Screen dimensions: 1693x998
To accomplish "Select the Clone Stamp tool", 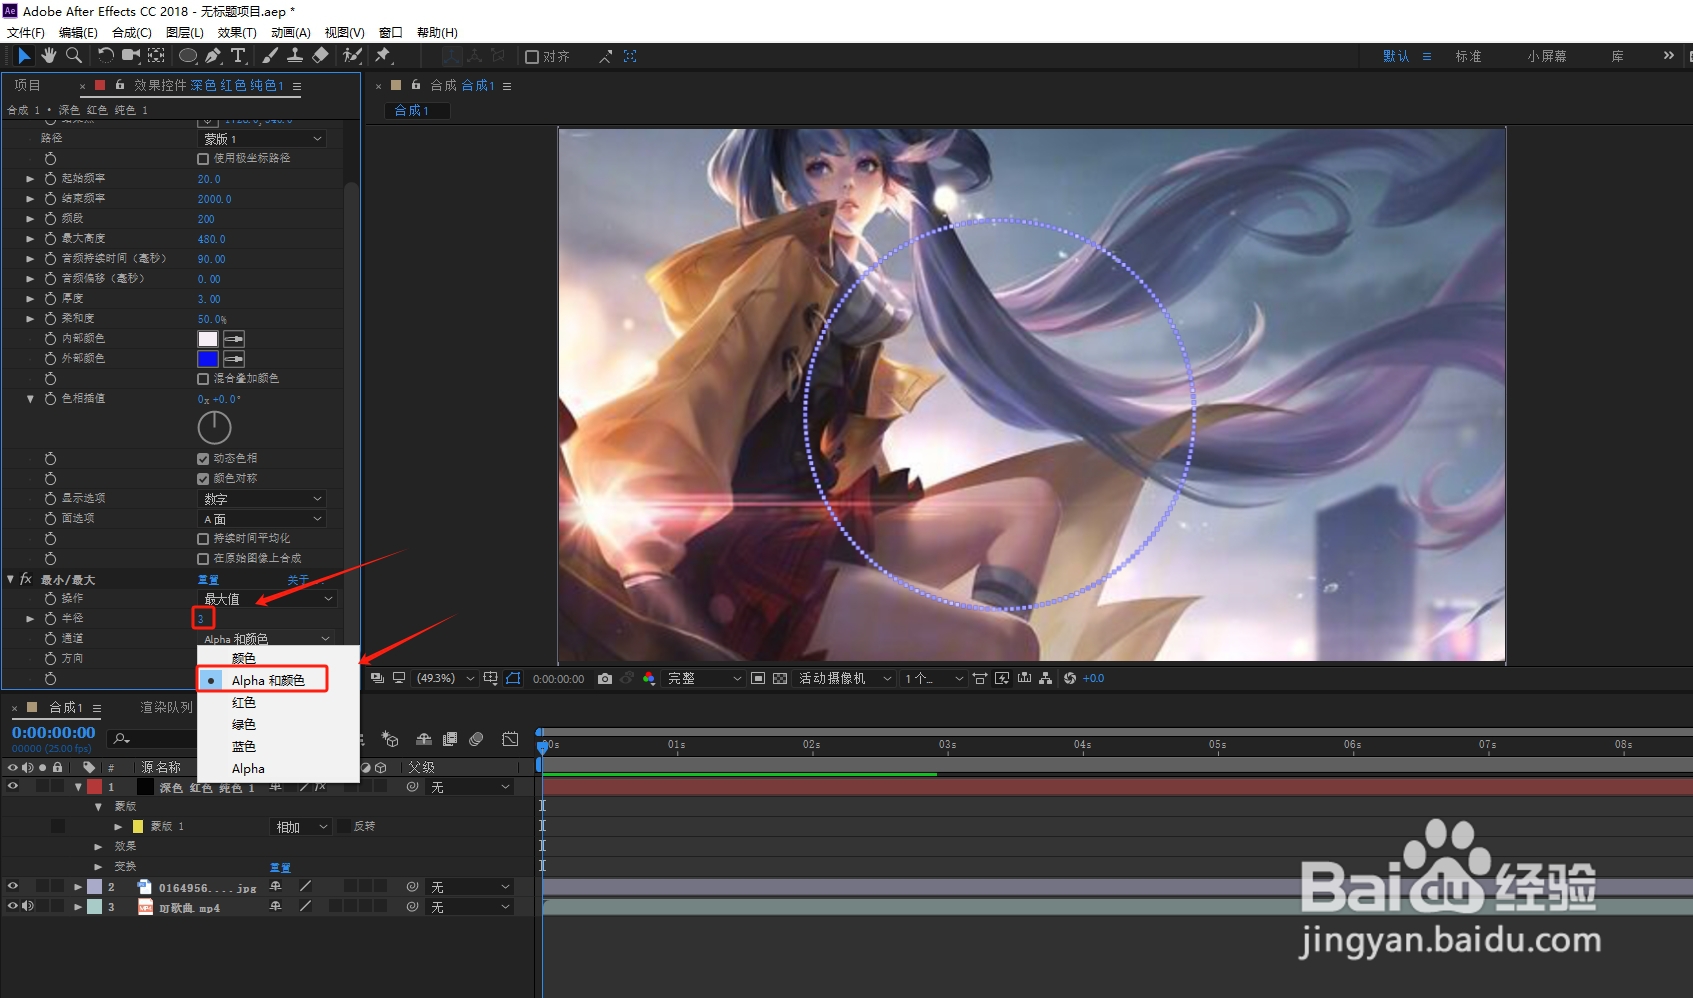I will pos(295,56).
